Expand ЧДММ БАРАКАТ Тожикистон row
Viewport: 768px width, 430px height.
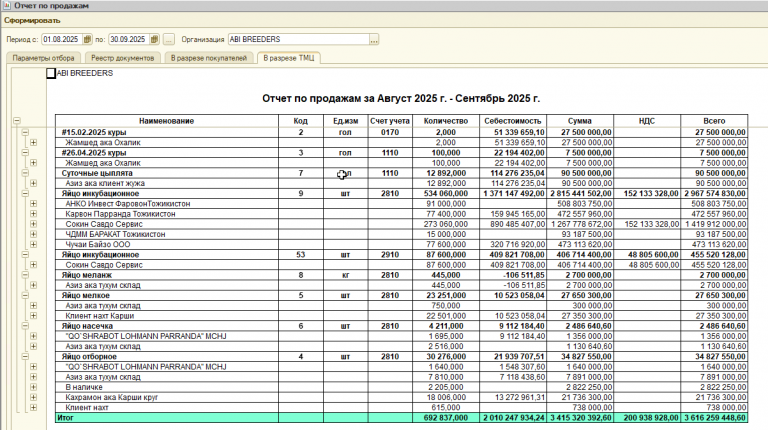pyautogui.click(x=33, y=234)
